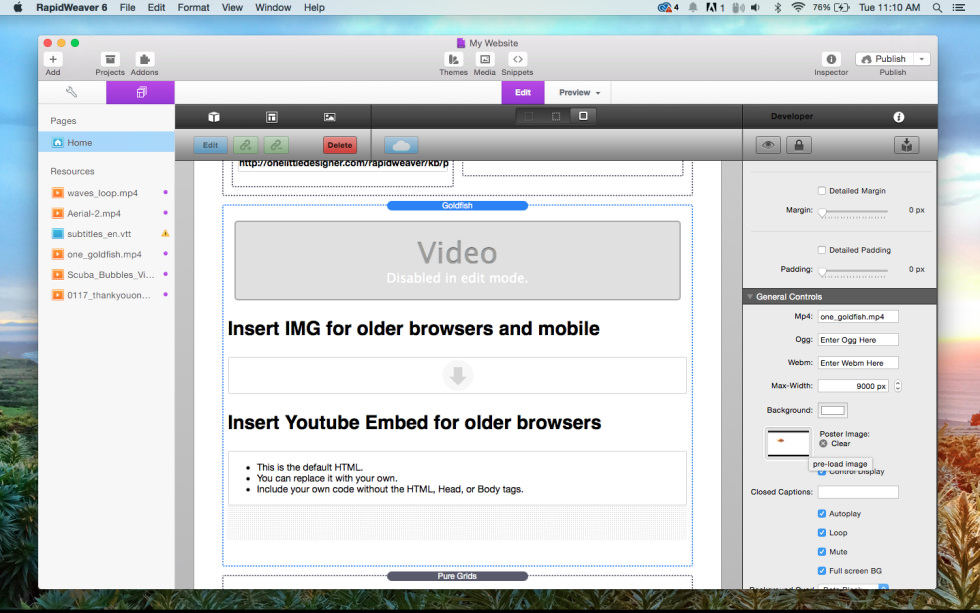Select the wrench settings sidebar tab
This screenshot has height=613, width=980.
click(x=72, y=92)
